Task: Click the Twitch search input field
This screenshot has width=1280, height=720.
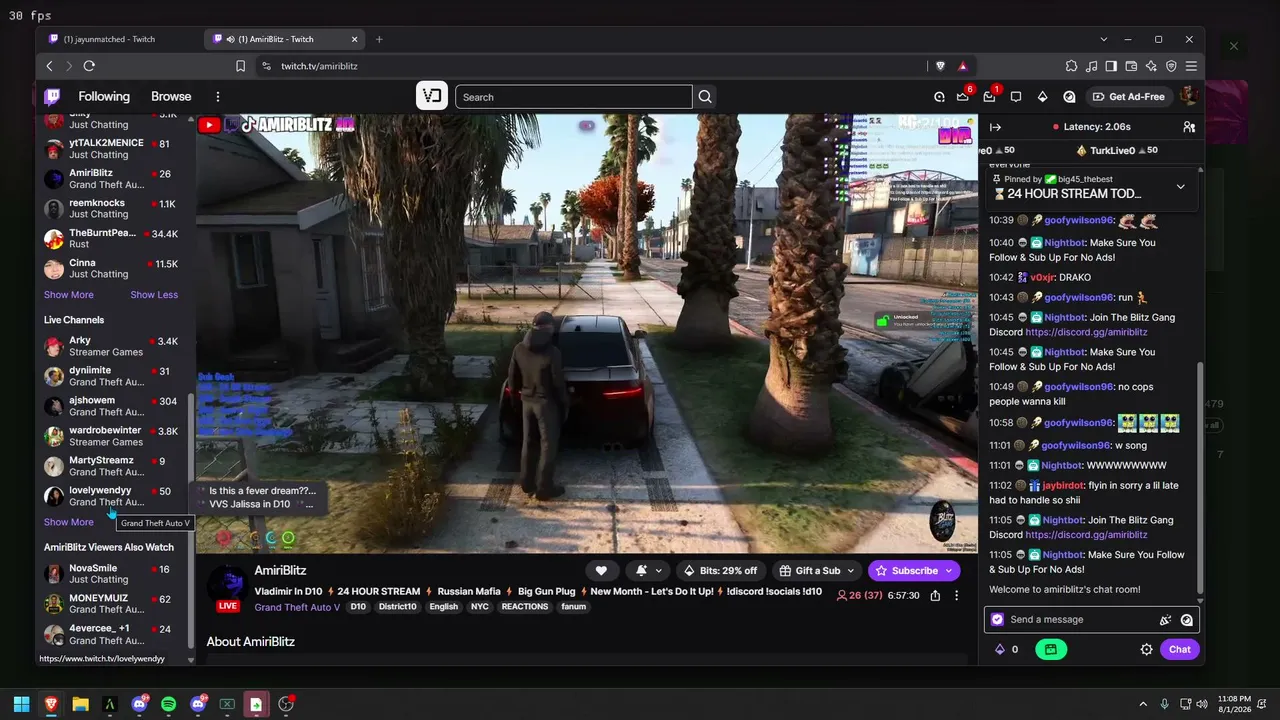Action: point(574,97)
